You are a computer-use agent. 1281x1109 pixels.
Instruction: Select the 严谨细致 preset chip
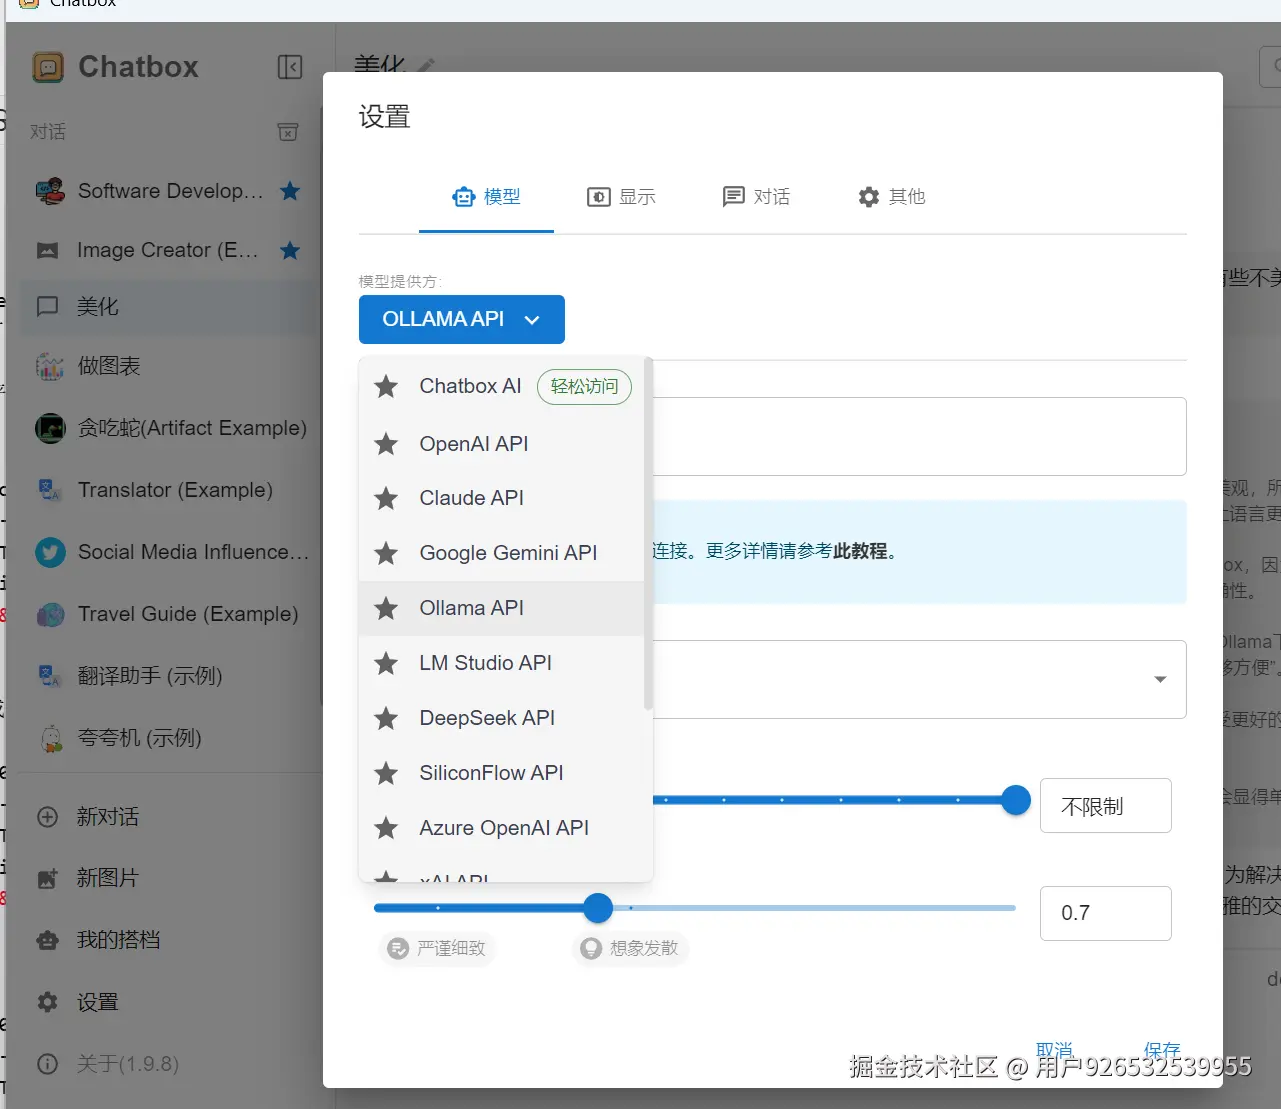coord(437,948)
